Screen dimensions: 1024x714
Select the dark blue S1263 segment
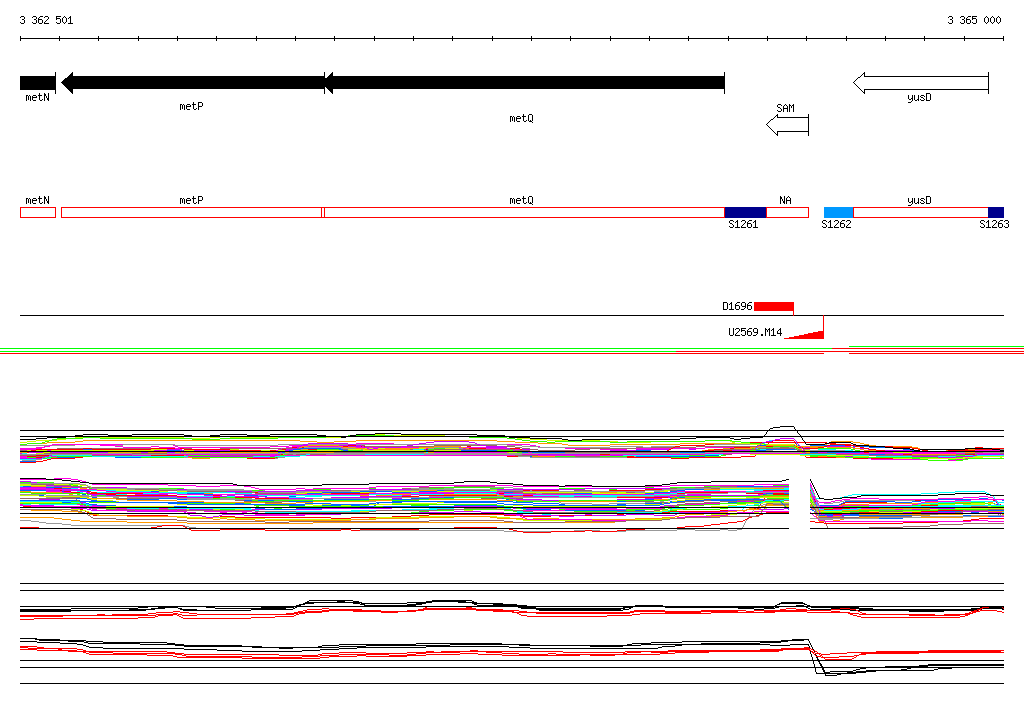click(996, 212)
